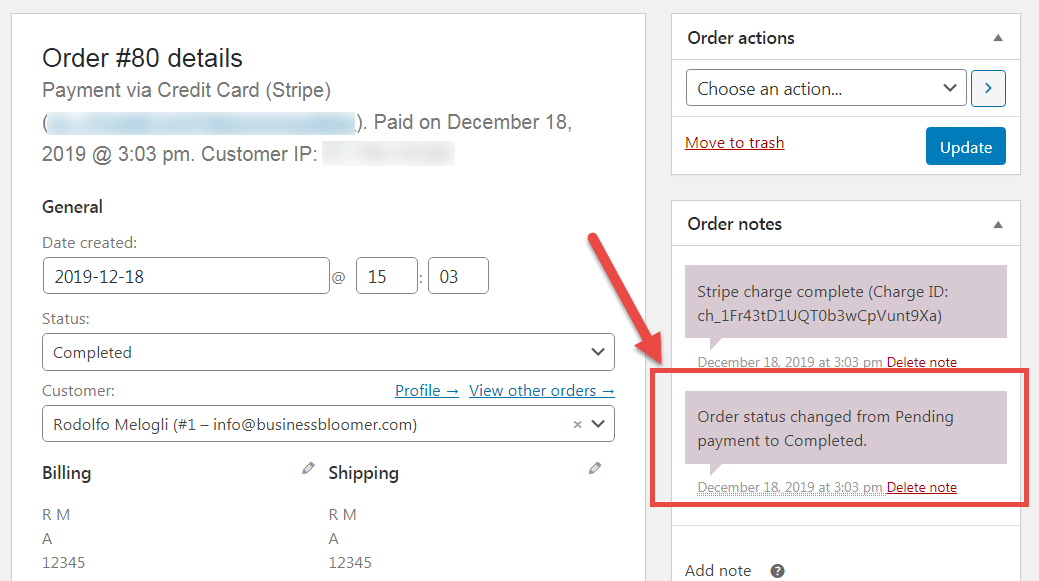Edit shipping address with pencil icon

click(595, 468)
